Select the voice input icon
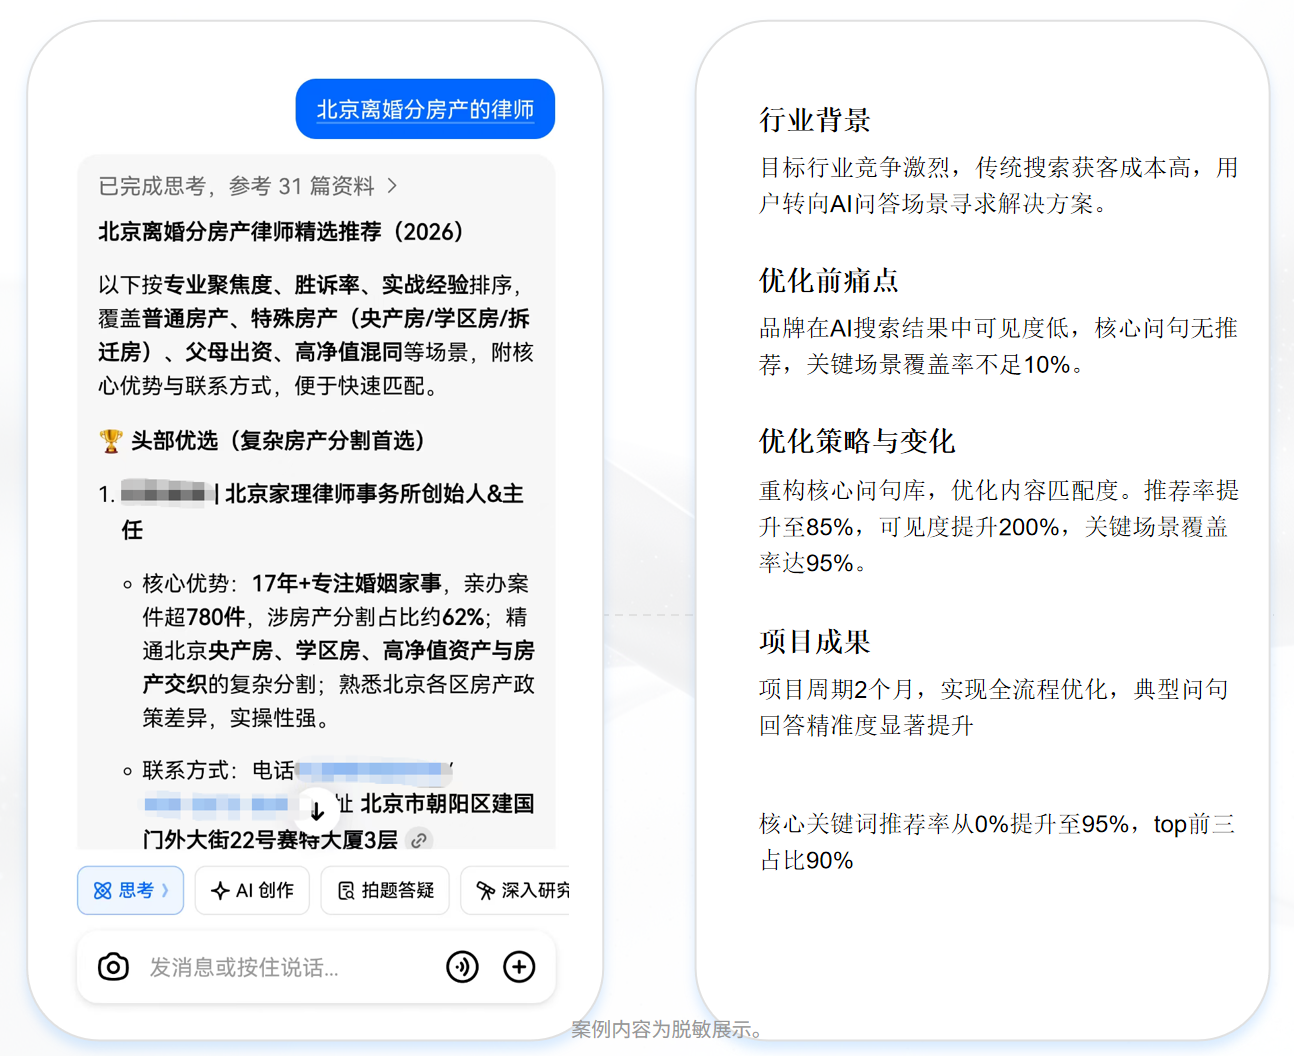This screenshot has width=1294, height=1056. pos(462,967)
